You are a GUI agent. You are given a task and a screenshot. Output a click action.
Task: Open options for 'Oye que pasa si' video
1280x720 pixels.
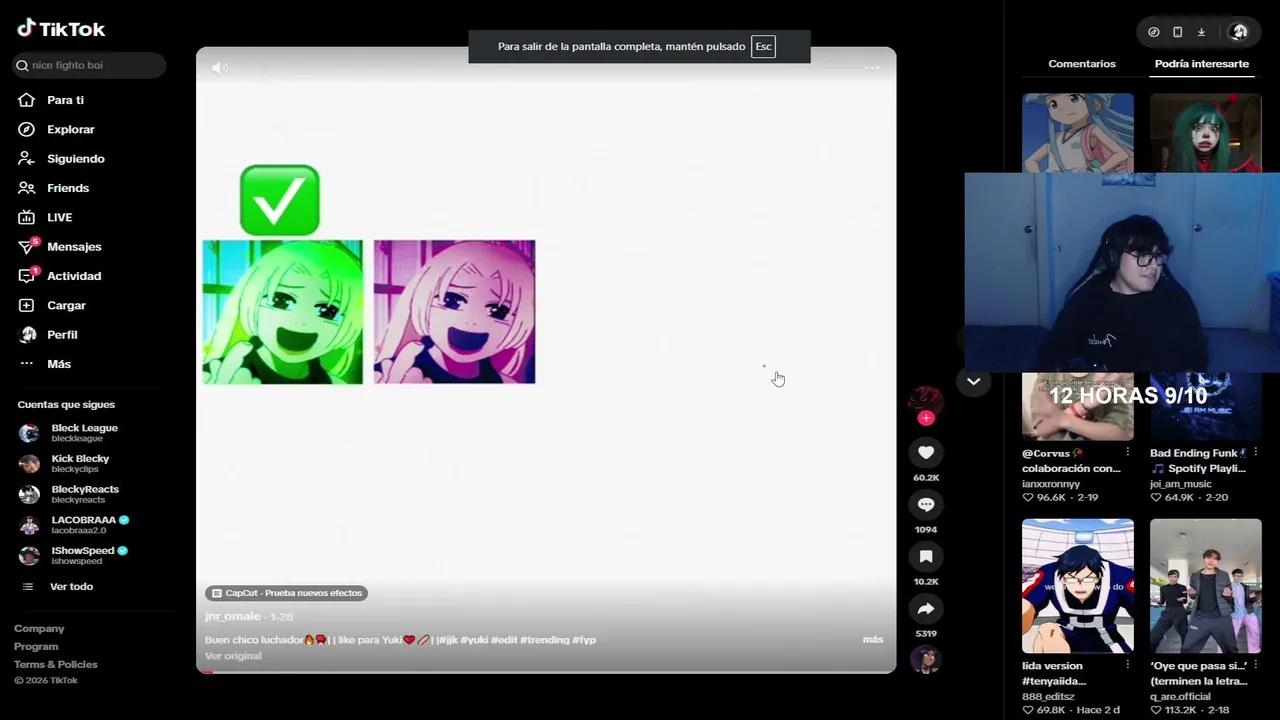[1255, 665]
